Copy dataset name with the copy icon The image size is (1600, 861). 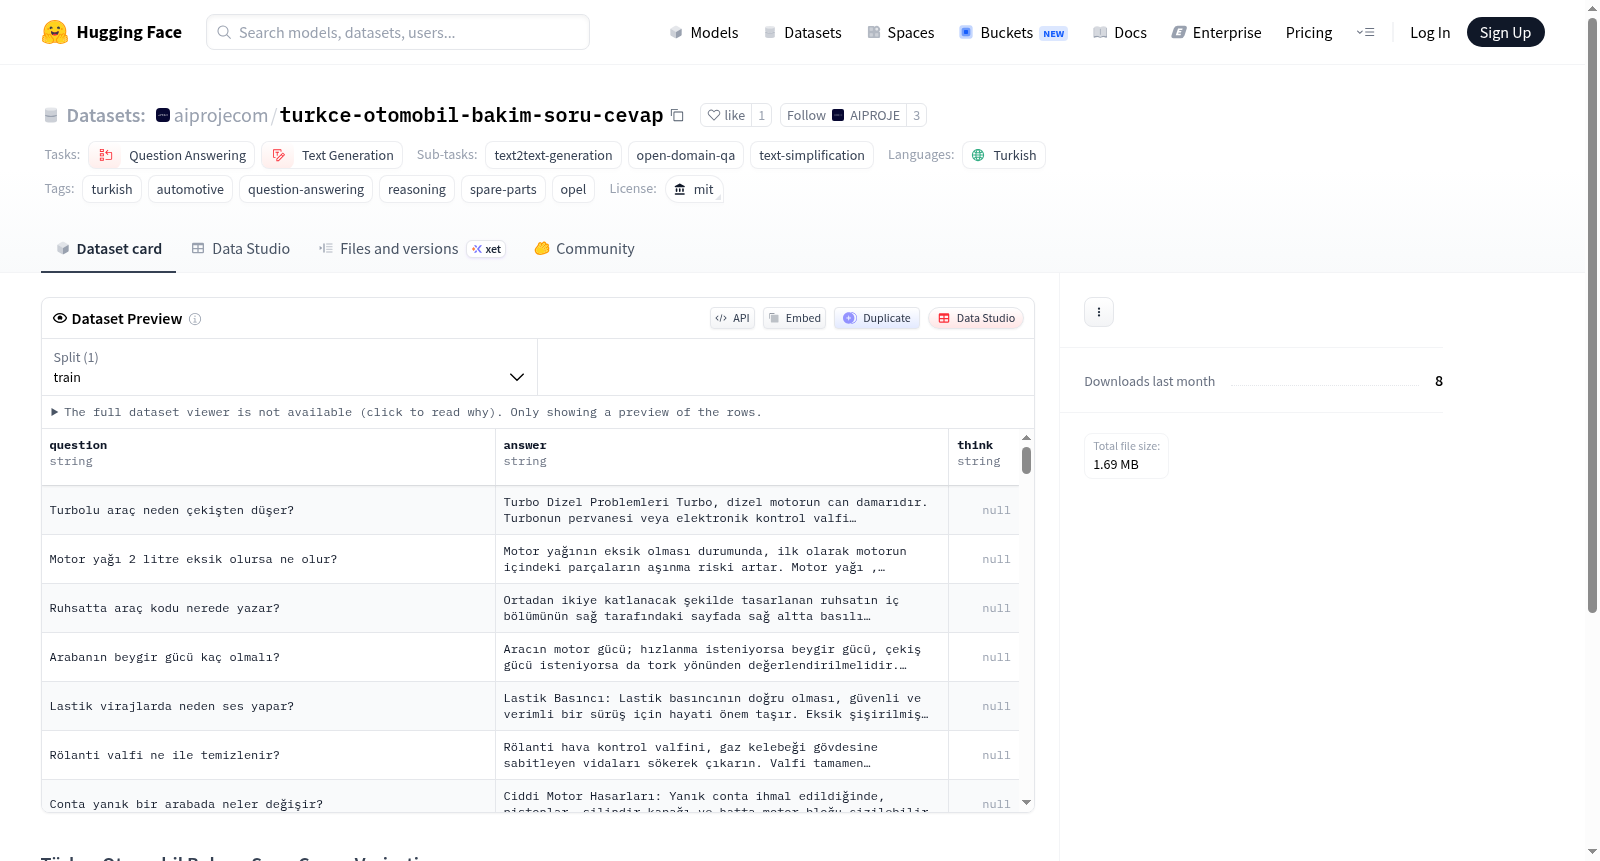pos(677,115)
